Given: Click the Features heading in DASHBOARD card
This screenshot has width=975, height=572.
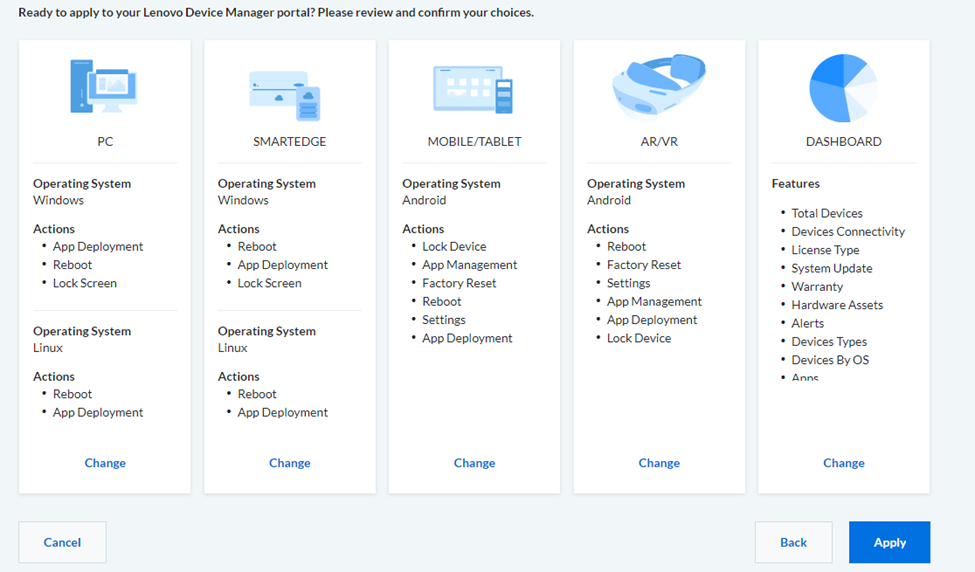Looking at the screenshot, I should pos(795,183).
